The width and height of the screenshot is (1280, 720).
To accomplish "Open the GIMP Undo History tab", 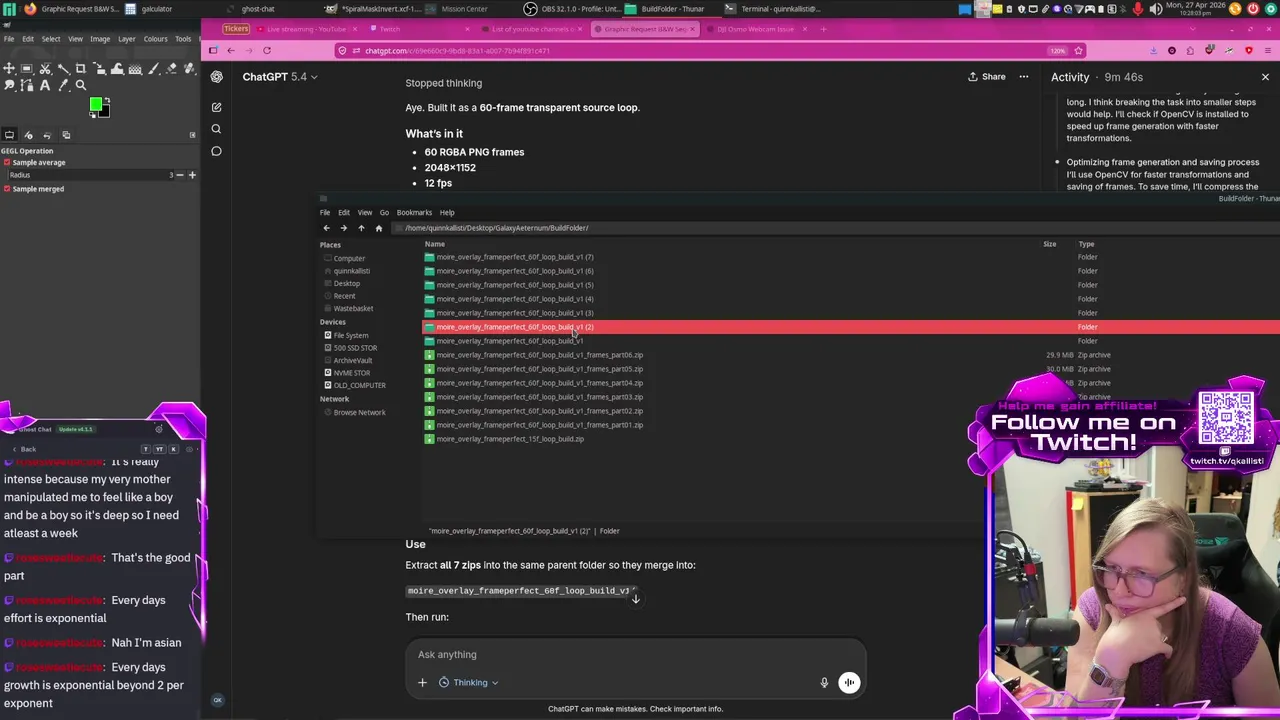I will pyautogui.click(x=47, y=135).
